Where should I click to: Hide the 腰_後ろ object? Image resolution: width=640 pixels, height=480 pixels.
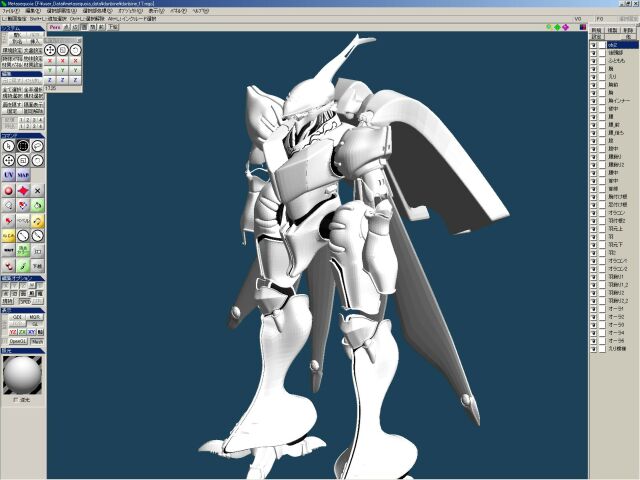click(594, 133)
